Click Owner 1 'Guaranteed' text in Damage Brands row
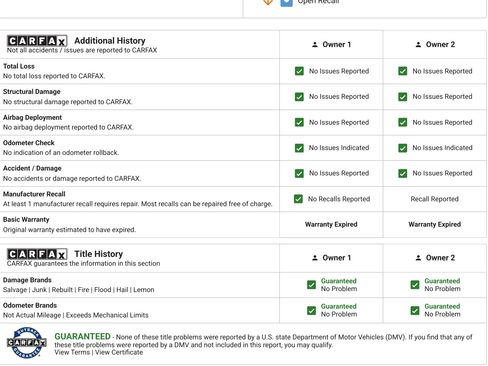Viewport: 488px width, 366px height. click(339, 281)
